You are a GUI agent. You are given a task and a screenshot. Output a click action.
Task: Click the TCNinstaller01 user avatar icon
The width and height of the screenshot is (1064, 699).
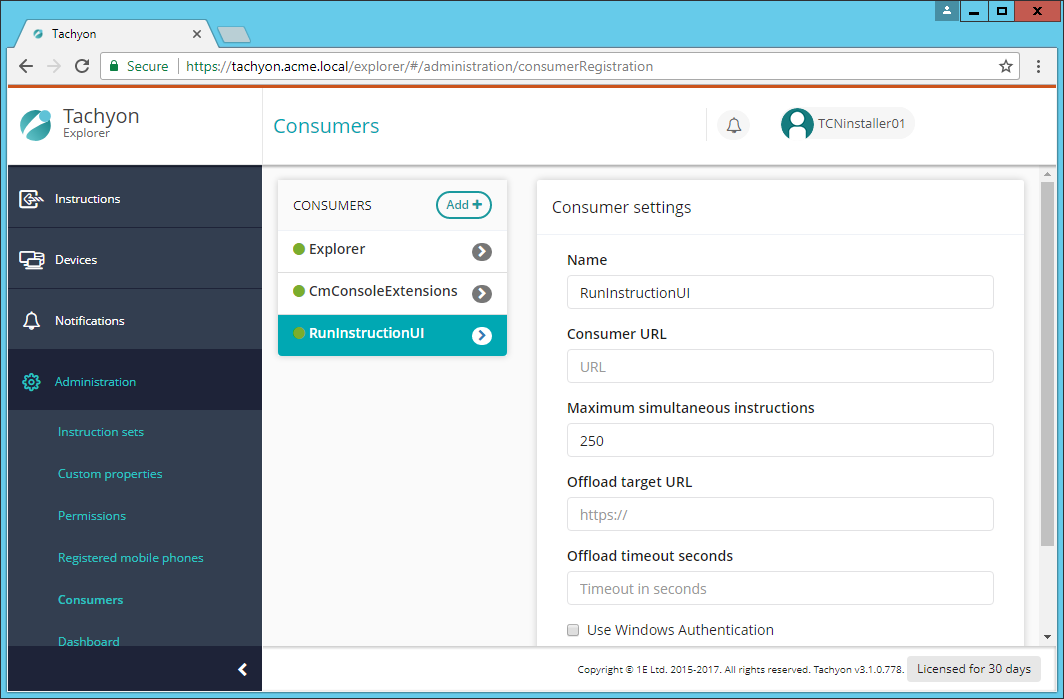point(797,124)
